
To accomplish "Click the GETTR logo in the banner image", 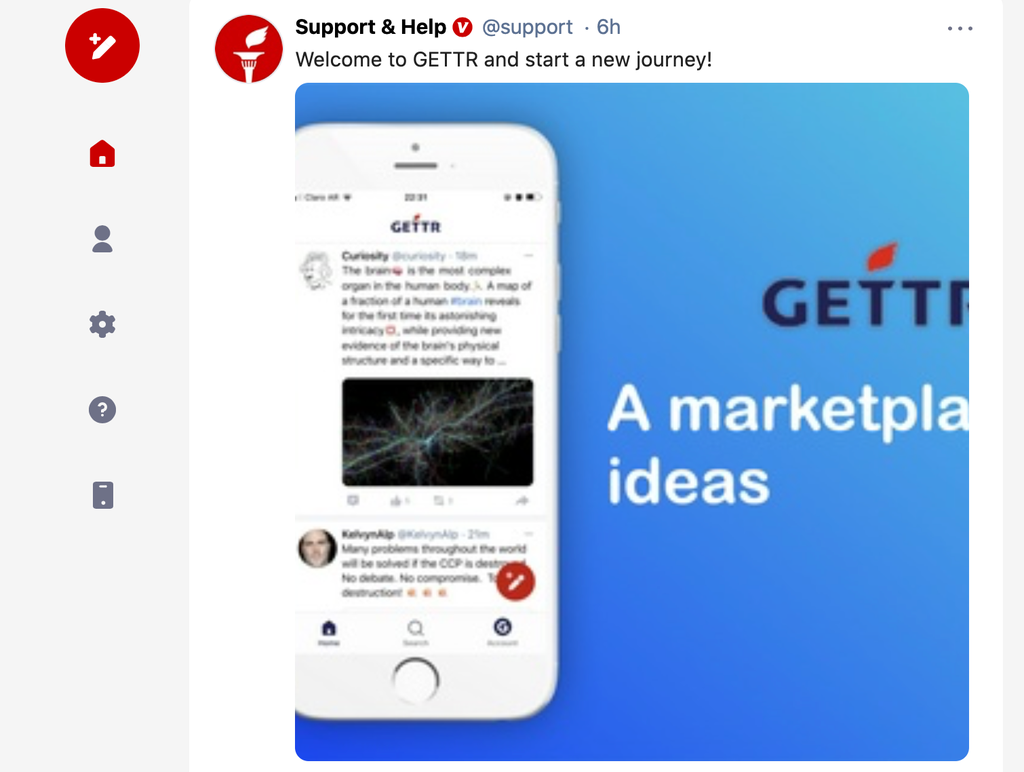I will (865, 286).
